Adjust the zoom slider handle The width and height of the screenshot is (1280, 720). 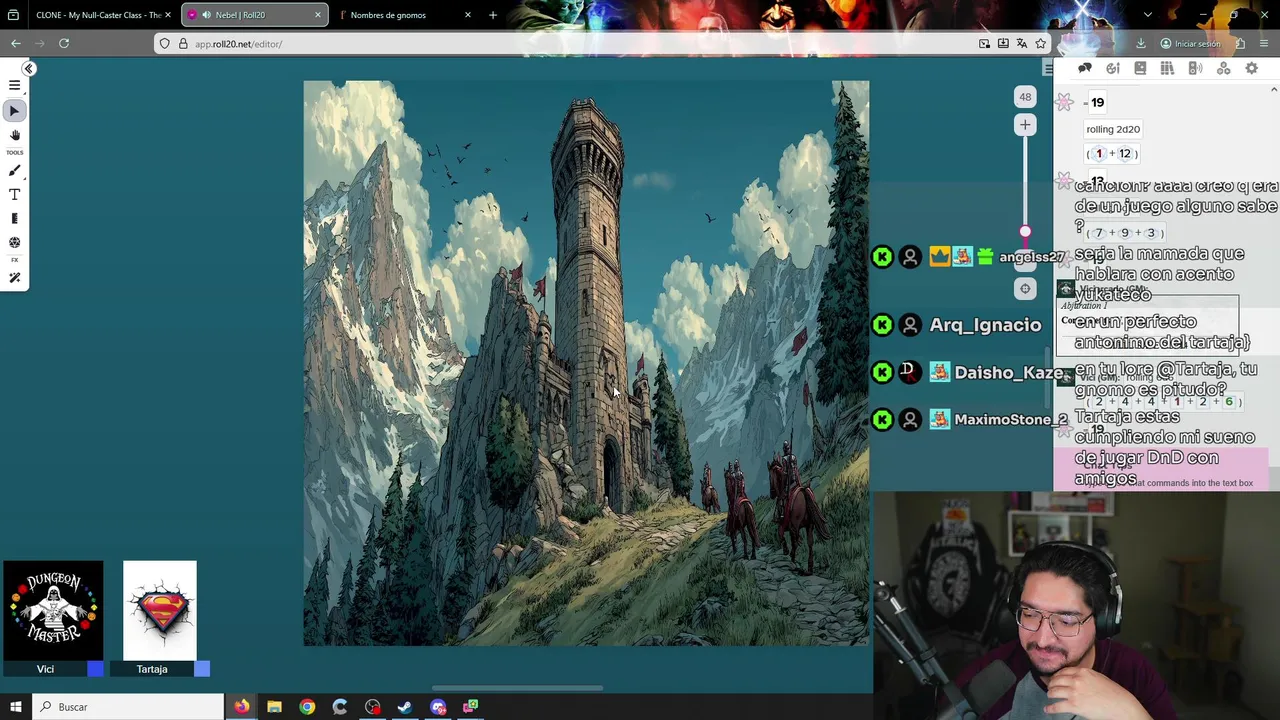(1025, 232)
